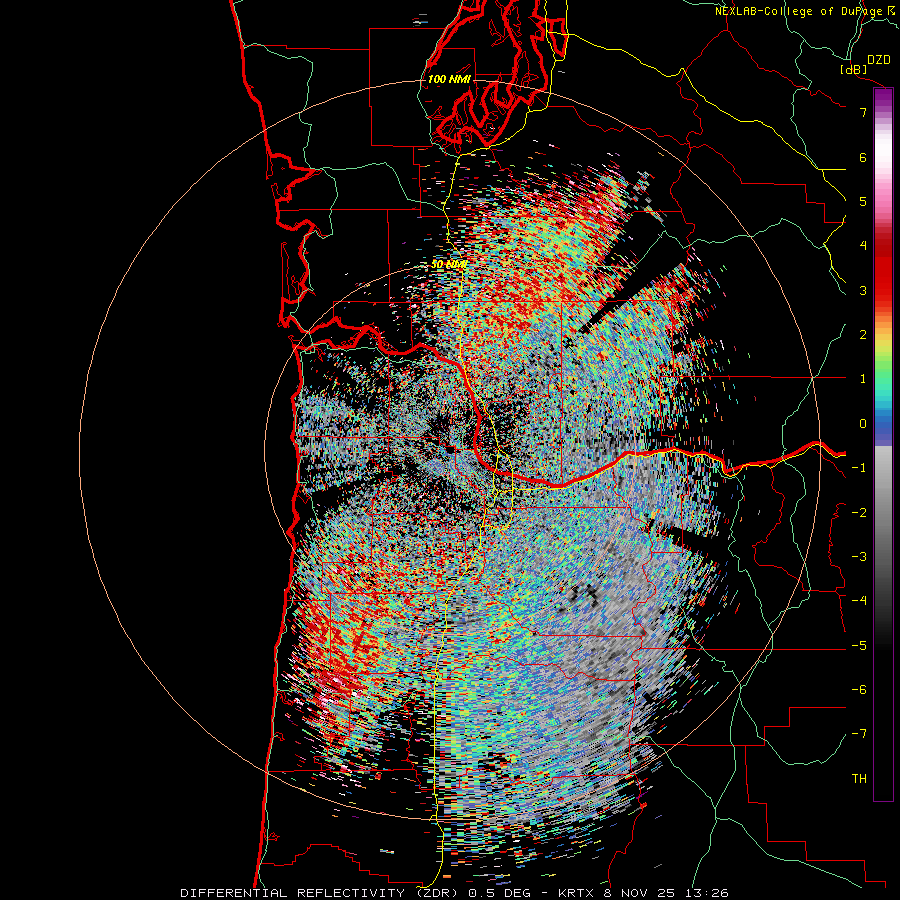The width and height of the screenshot is (900, 900).
Task: Select the 4 dB scale label
Action: 863,246
